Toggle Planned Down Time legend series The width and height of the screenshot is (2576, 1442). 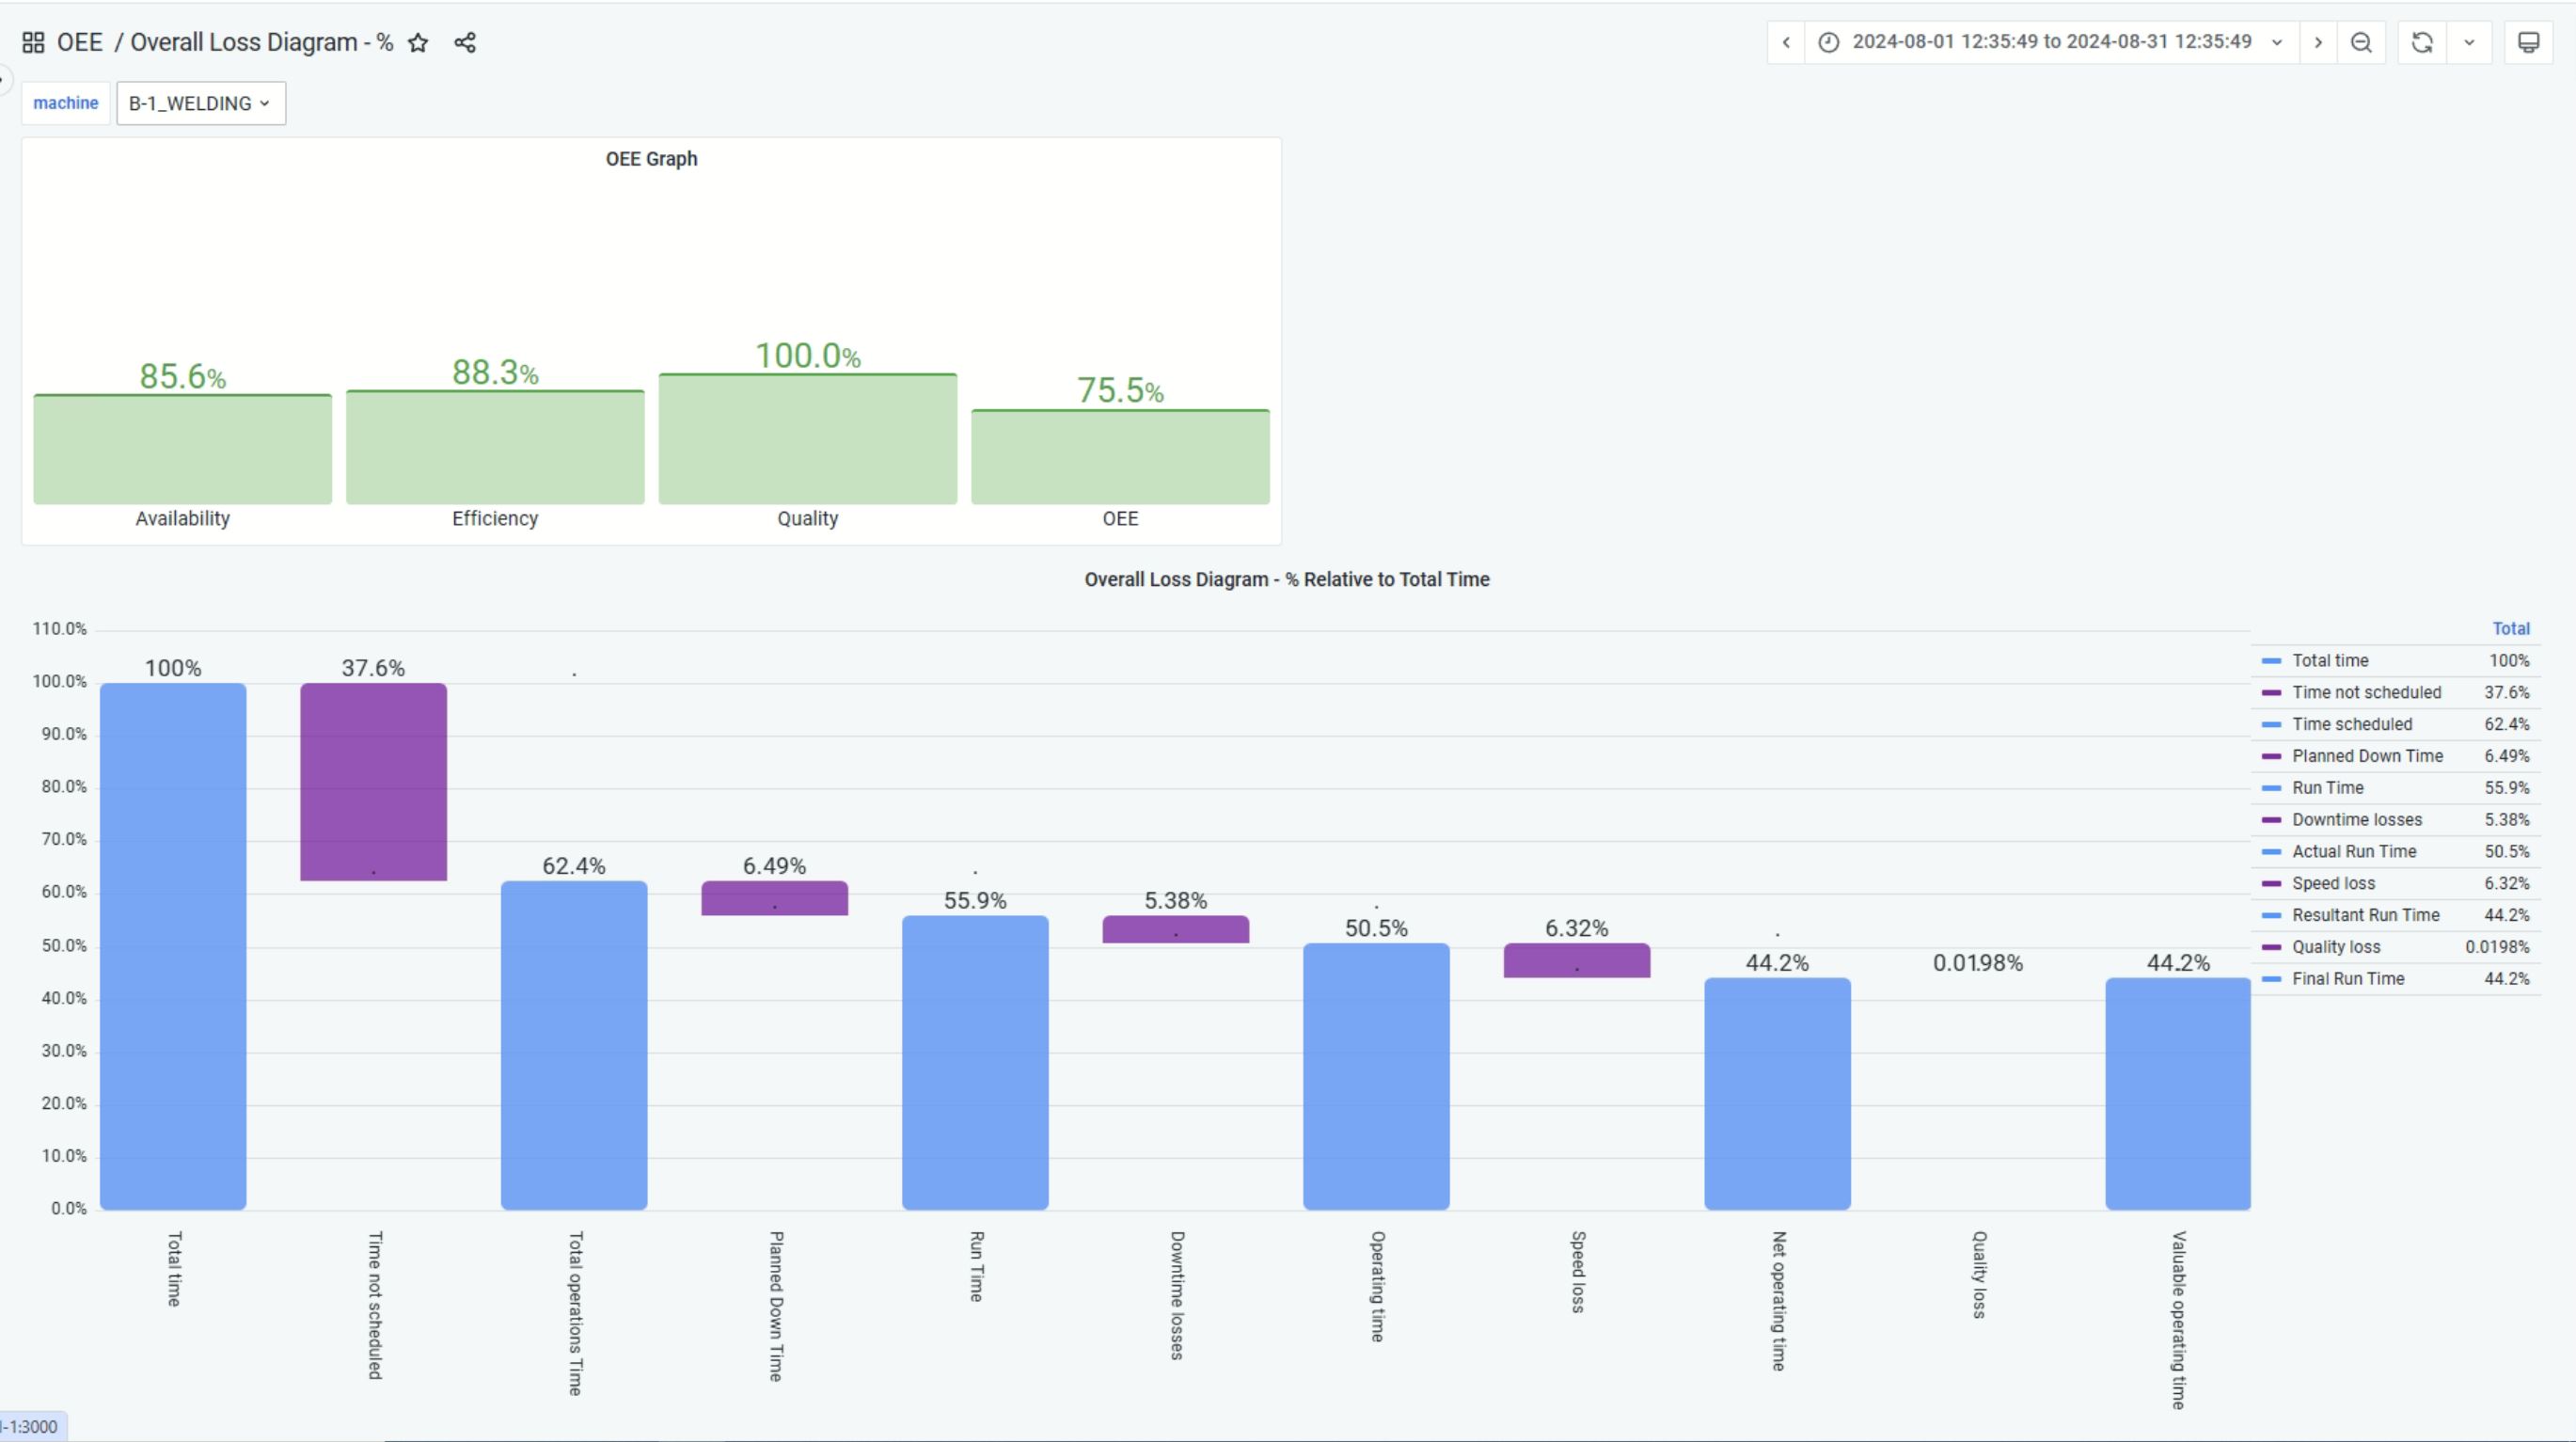click(x=2367, y=756)
